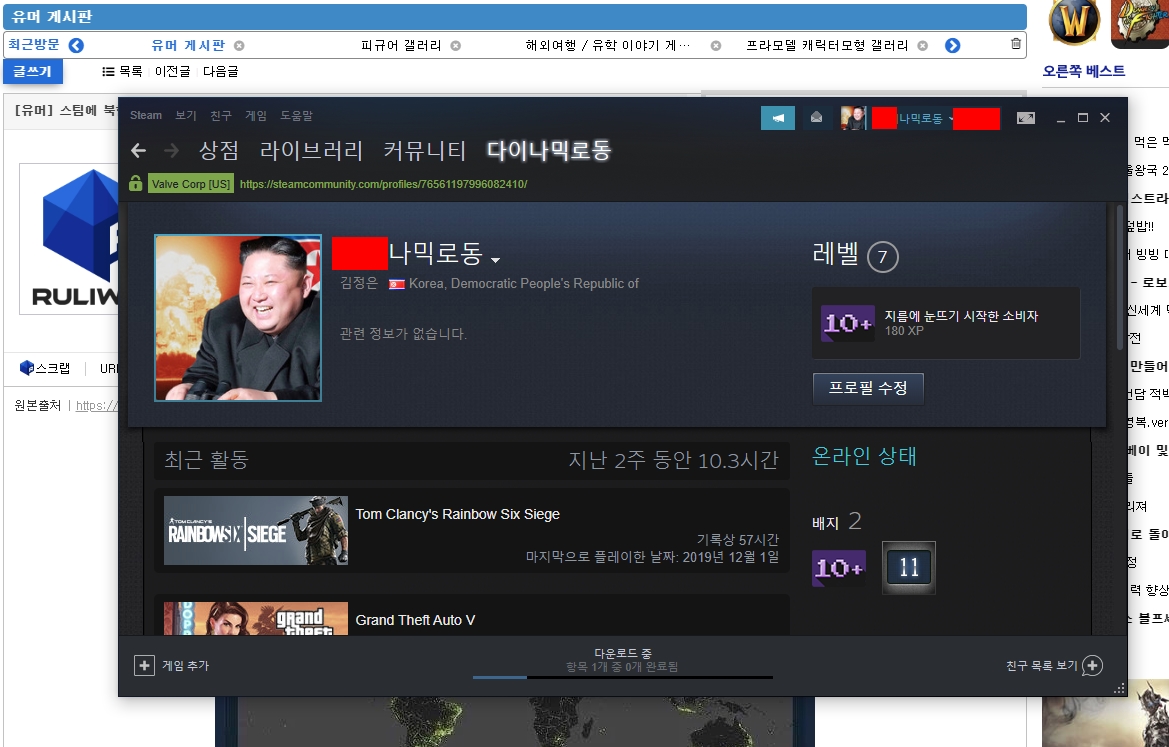Screen dimensions: 1169x747
Task: Click next arrow in 최근방문 bar
Action: click(x=952, y=45)
